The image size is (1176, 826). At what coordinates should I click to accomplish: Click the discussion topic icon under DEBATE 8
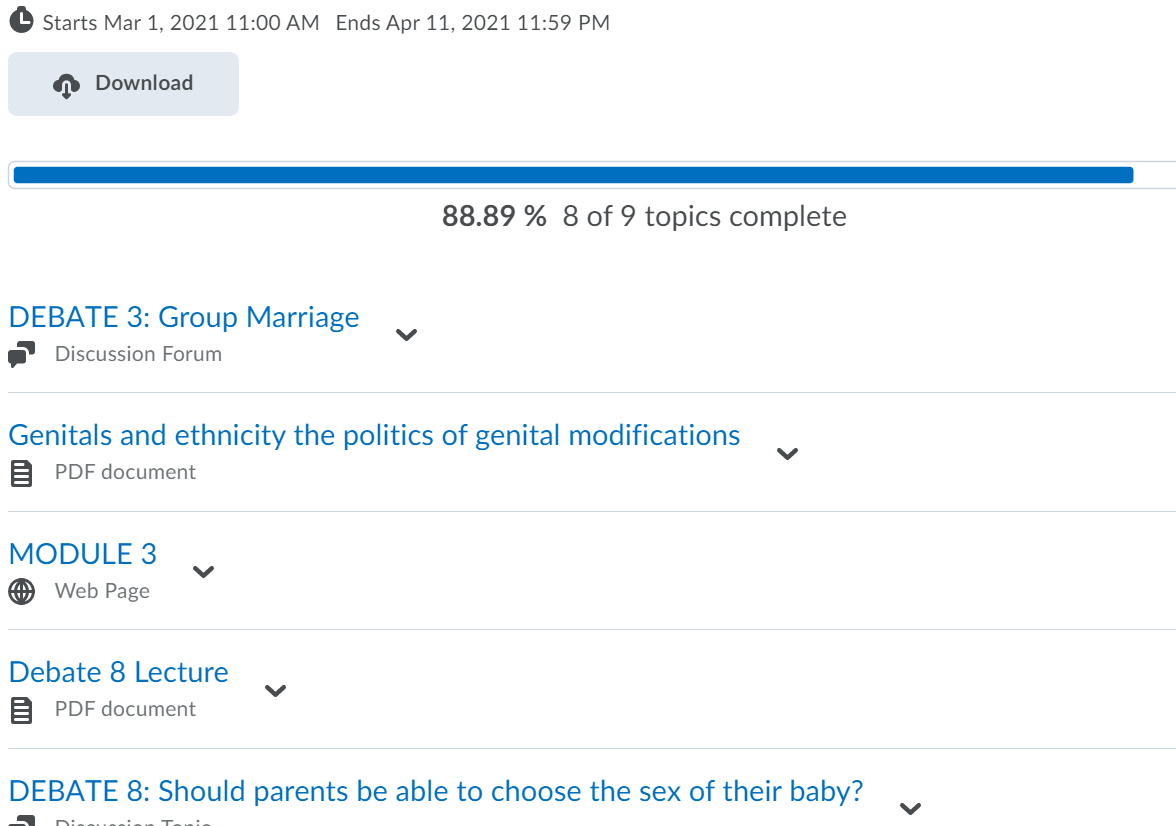coord(22,821)
